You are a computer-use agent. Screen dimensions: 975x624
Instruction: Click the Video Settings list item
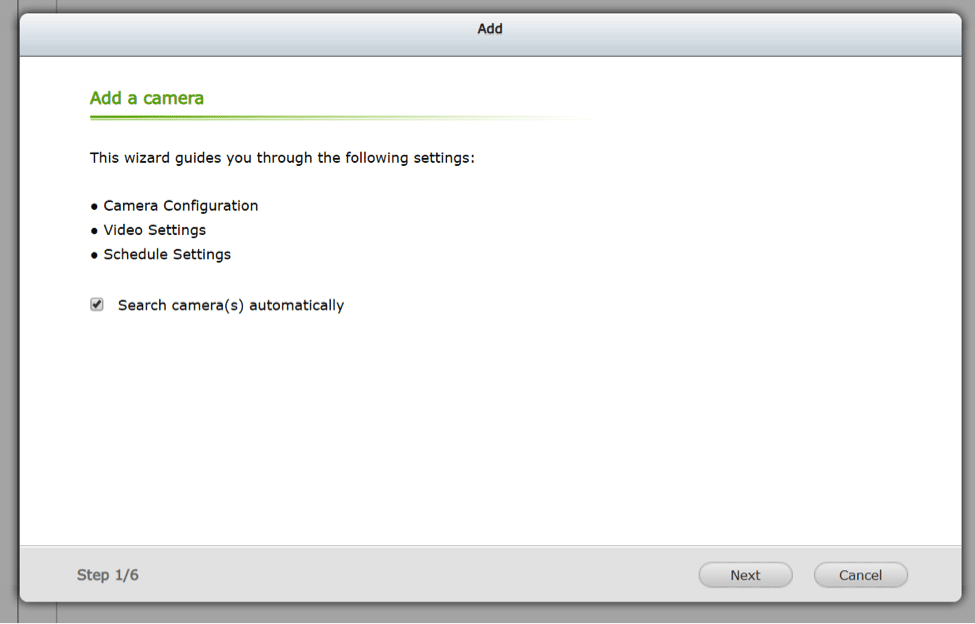tap(154, 230)
